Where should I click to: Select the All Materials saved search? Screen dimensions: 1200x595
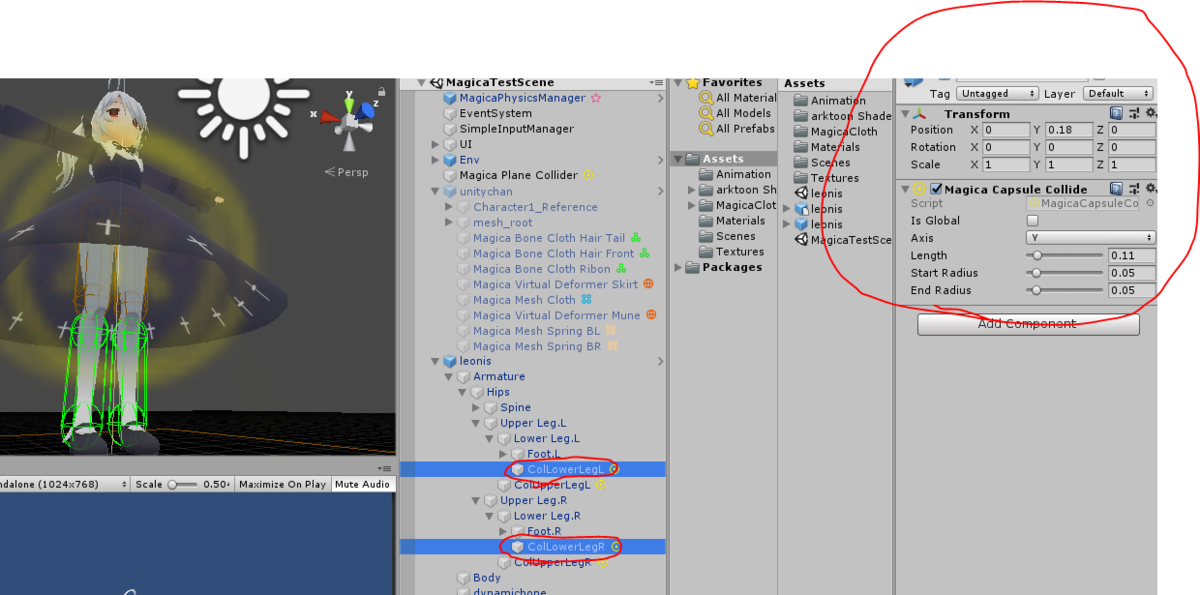738,98
